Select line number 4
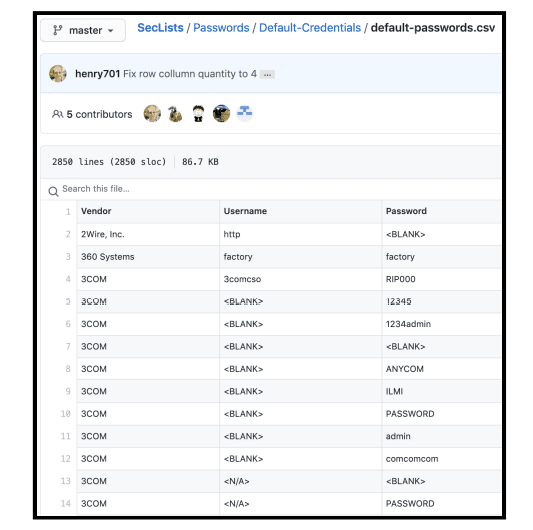This screenshot has height=530, width=533. point(68,279)
